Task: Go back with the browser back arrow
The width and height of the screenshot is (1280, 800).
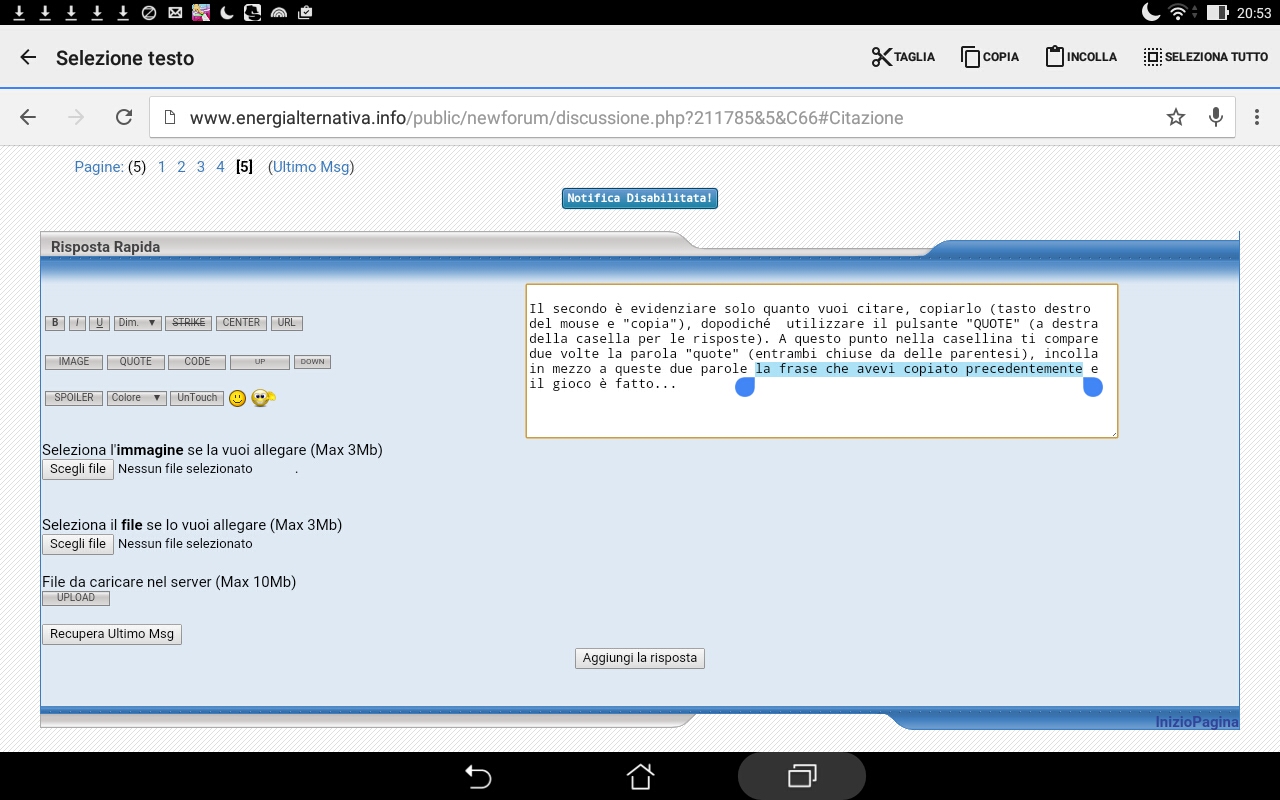Action: (28, 117)
